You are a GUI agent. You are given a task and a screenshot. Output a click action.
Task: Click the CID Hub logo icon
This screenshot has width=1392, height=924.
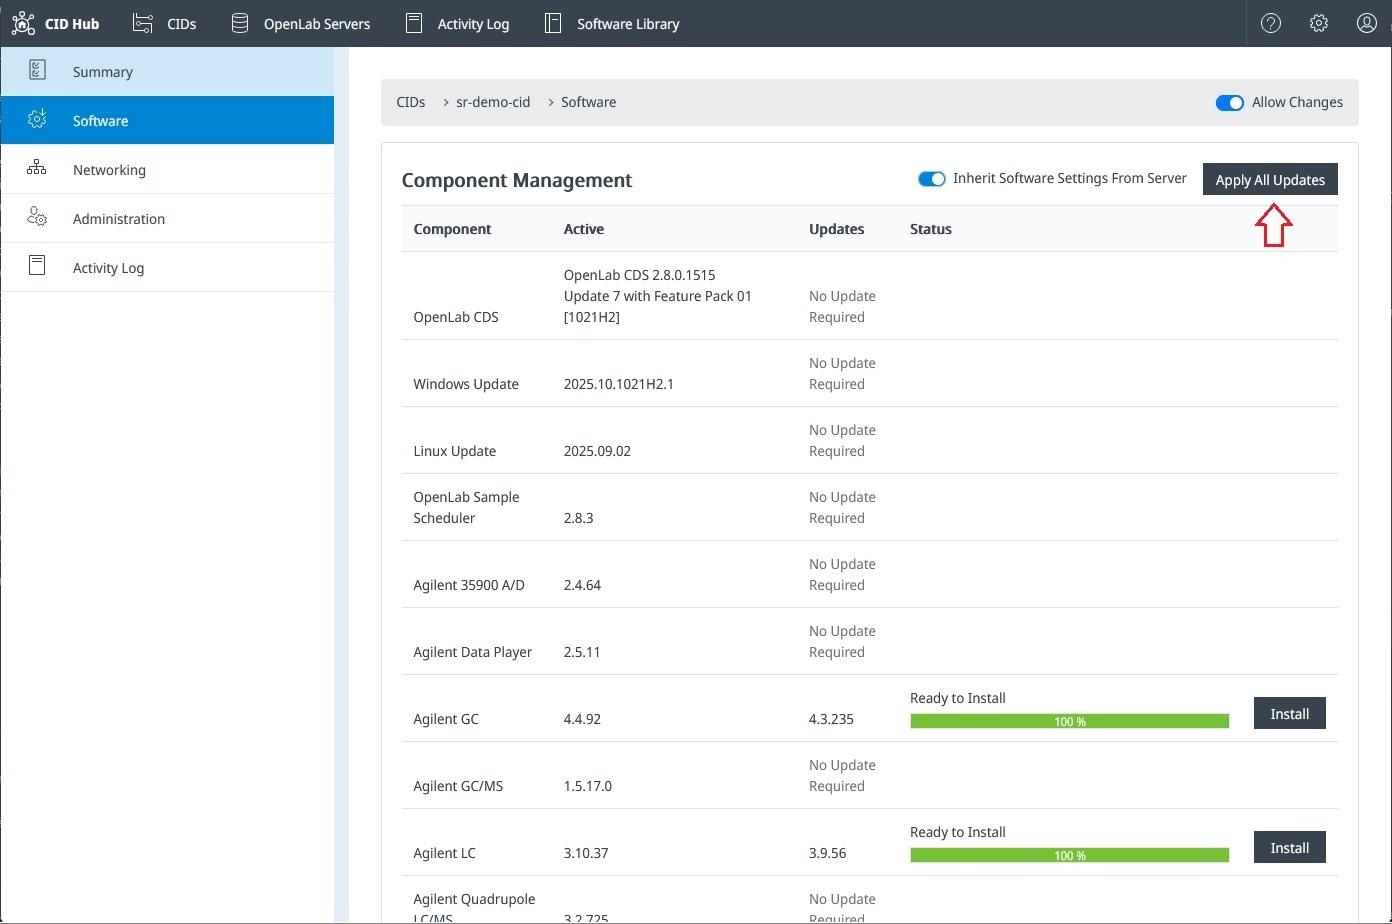(23, 23)
